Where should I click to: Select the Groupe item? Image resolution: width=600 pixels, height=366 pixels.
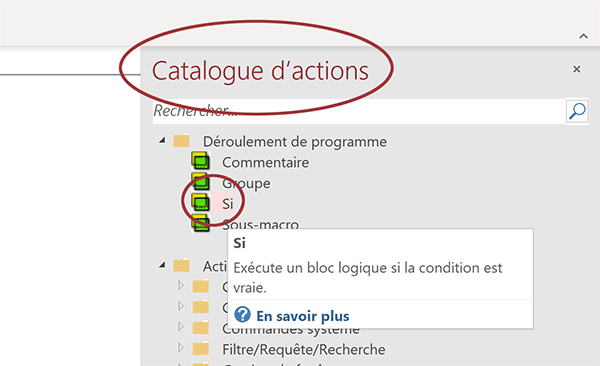(x=246, y=183)
